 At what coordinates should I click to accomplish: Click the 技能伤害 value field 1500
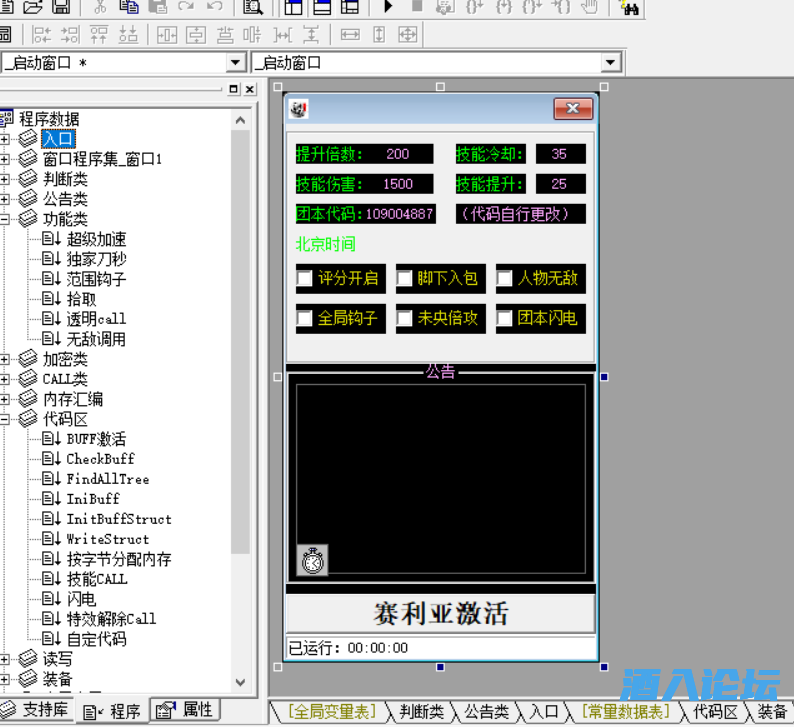point(398,184)
